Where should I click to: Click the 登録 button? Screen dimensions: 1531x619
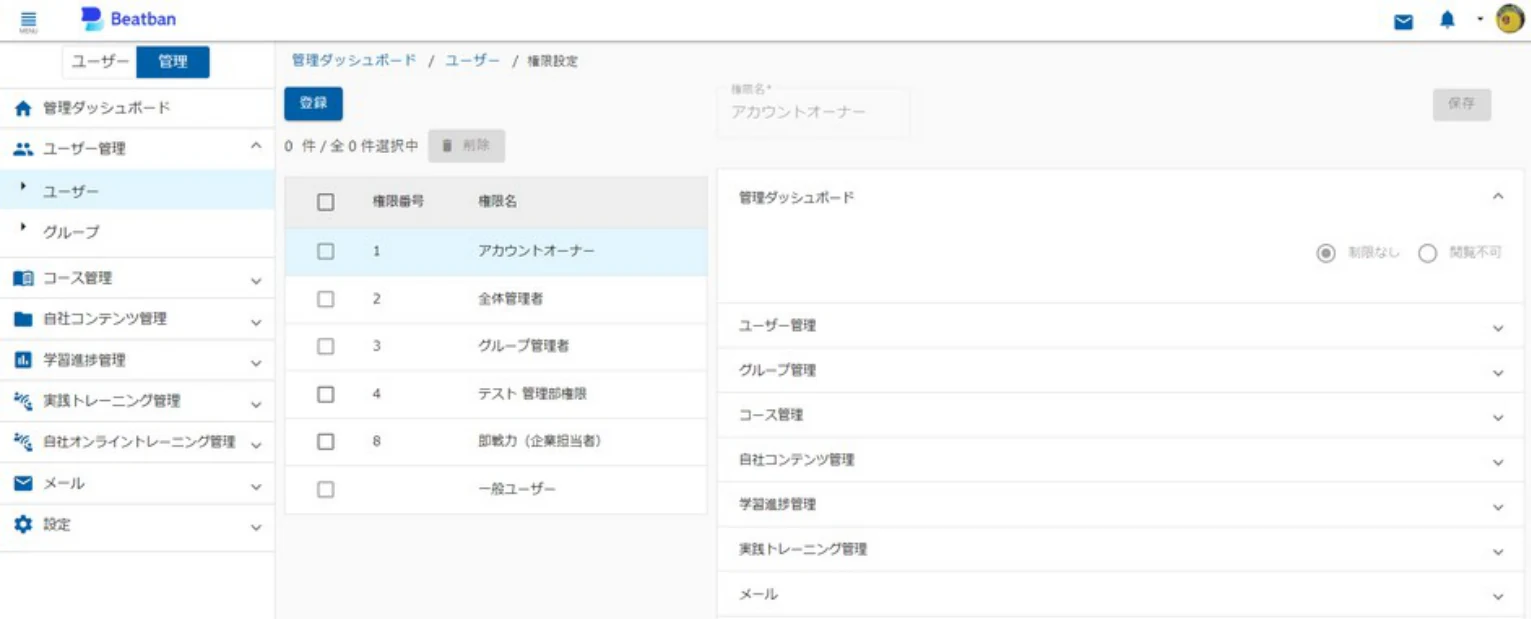[x=313, y=103]
